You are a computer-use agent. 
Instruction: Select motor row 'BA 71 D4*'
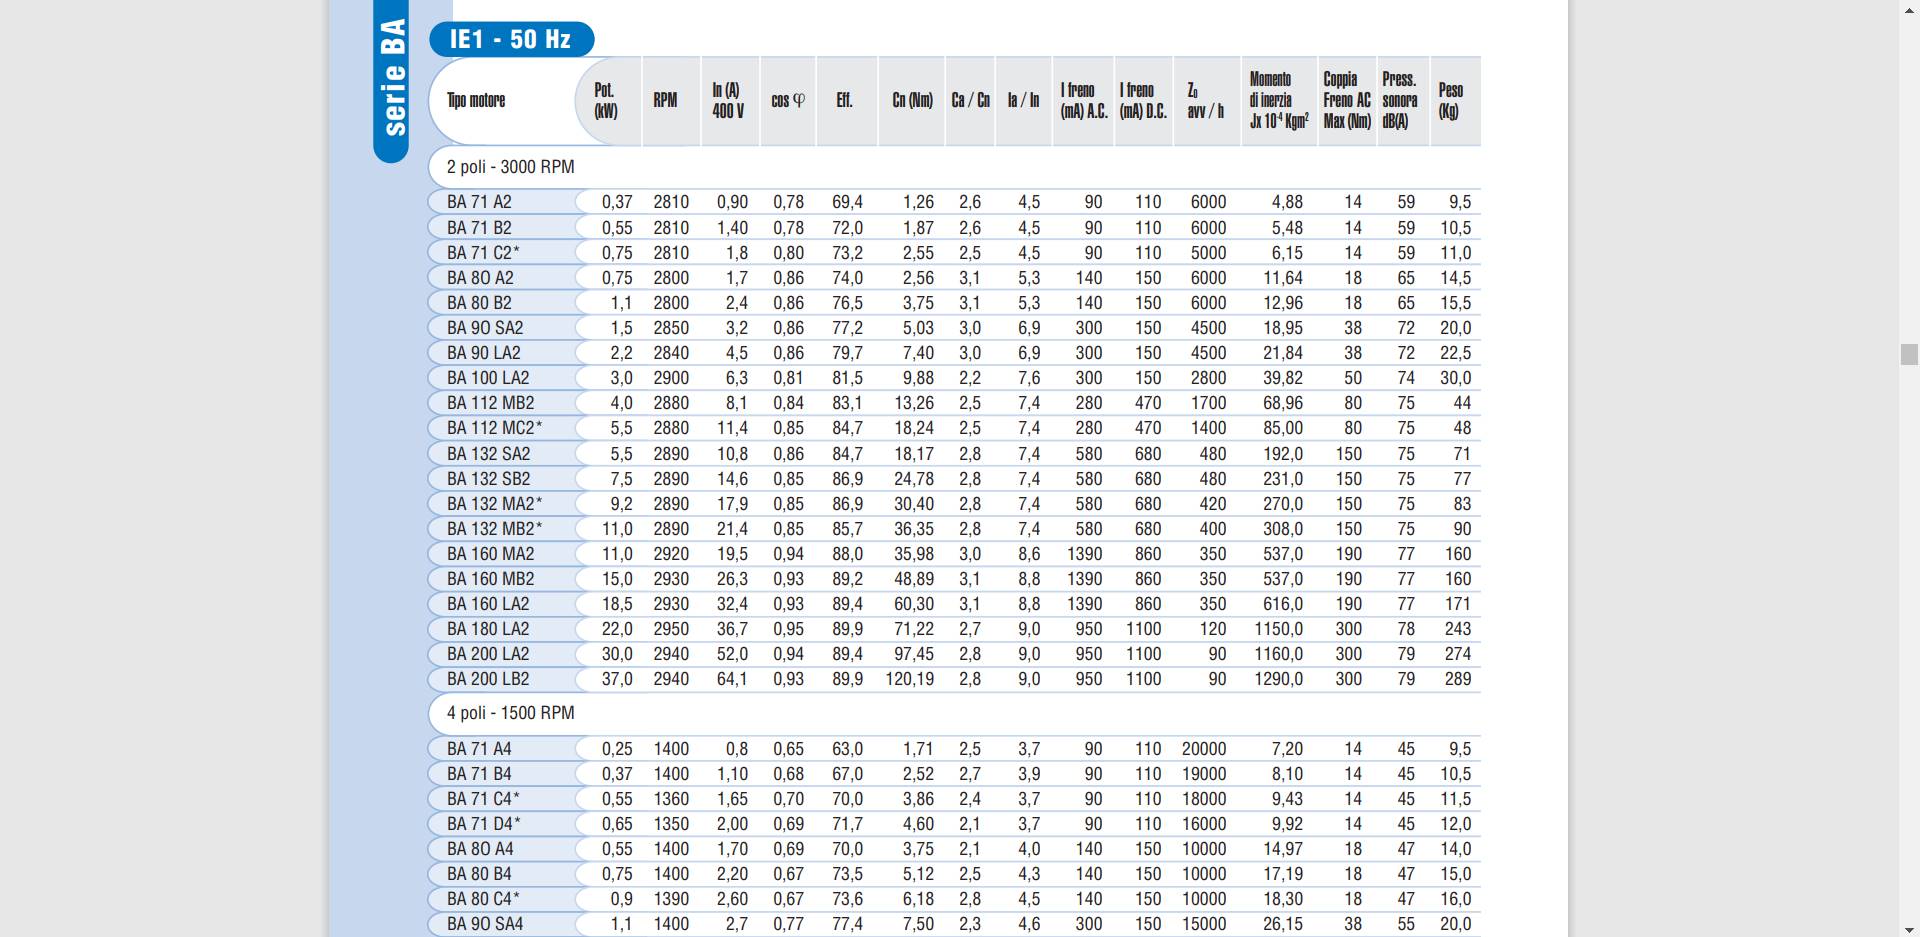955,824
